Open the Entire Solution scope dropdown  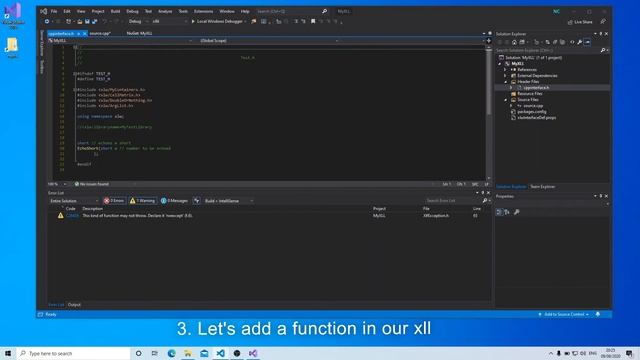pos(73,201)
